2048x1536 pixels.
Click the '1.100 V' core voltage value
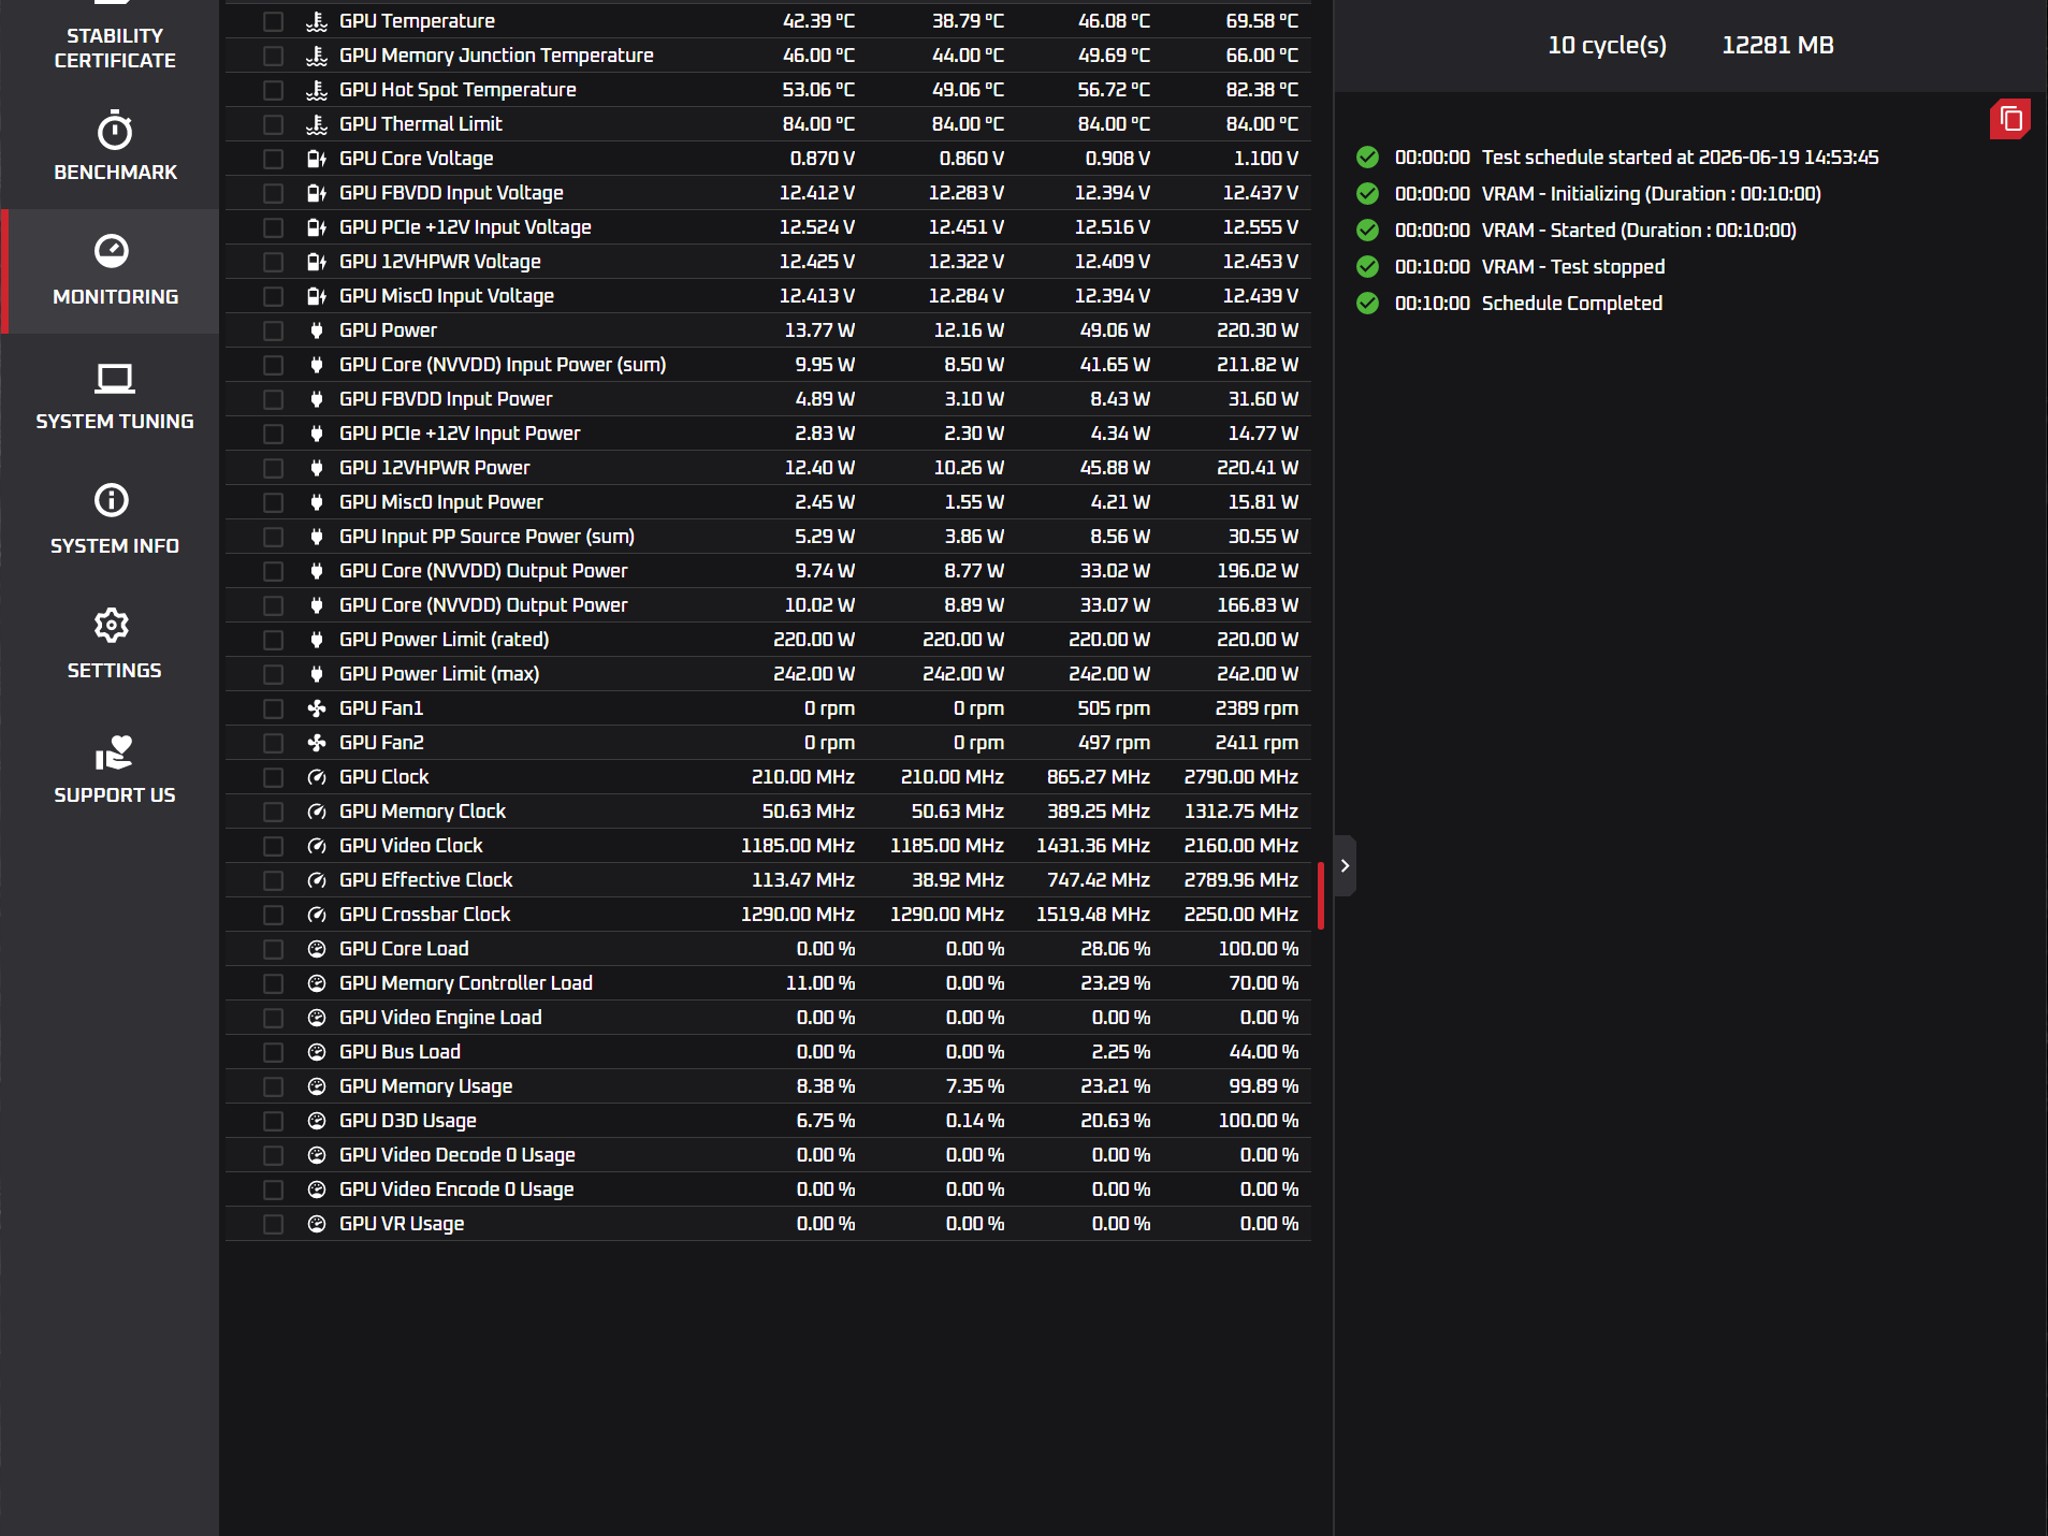click(1266, 158)
